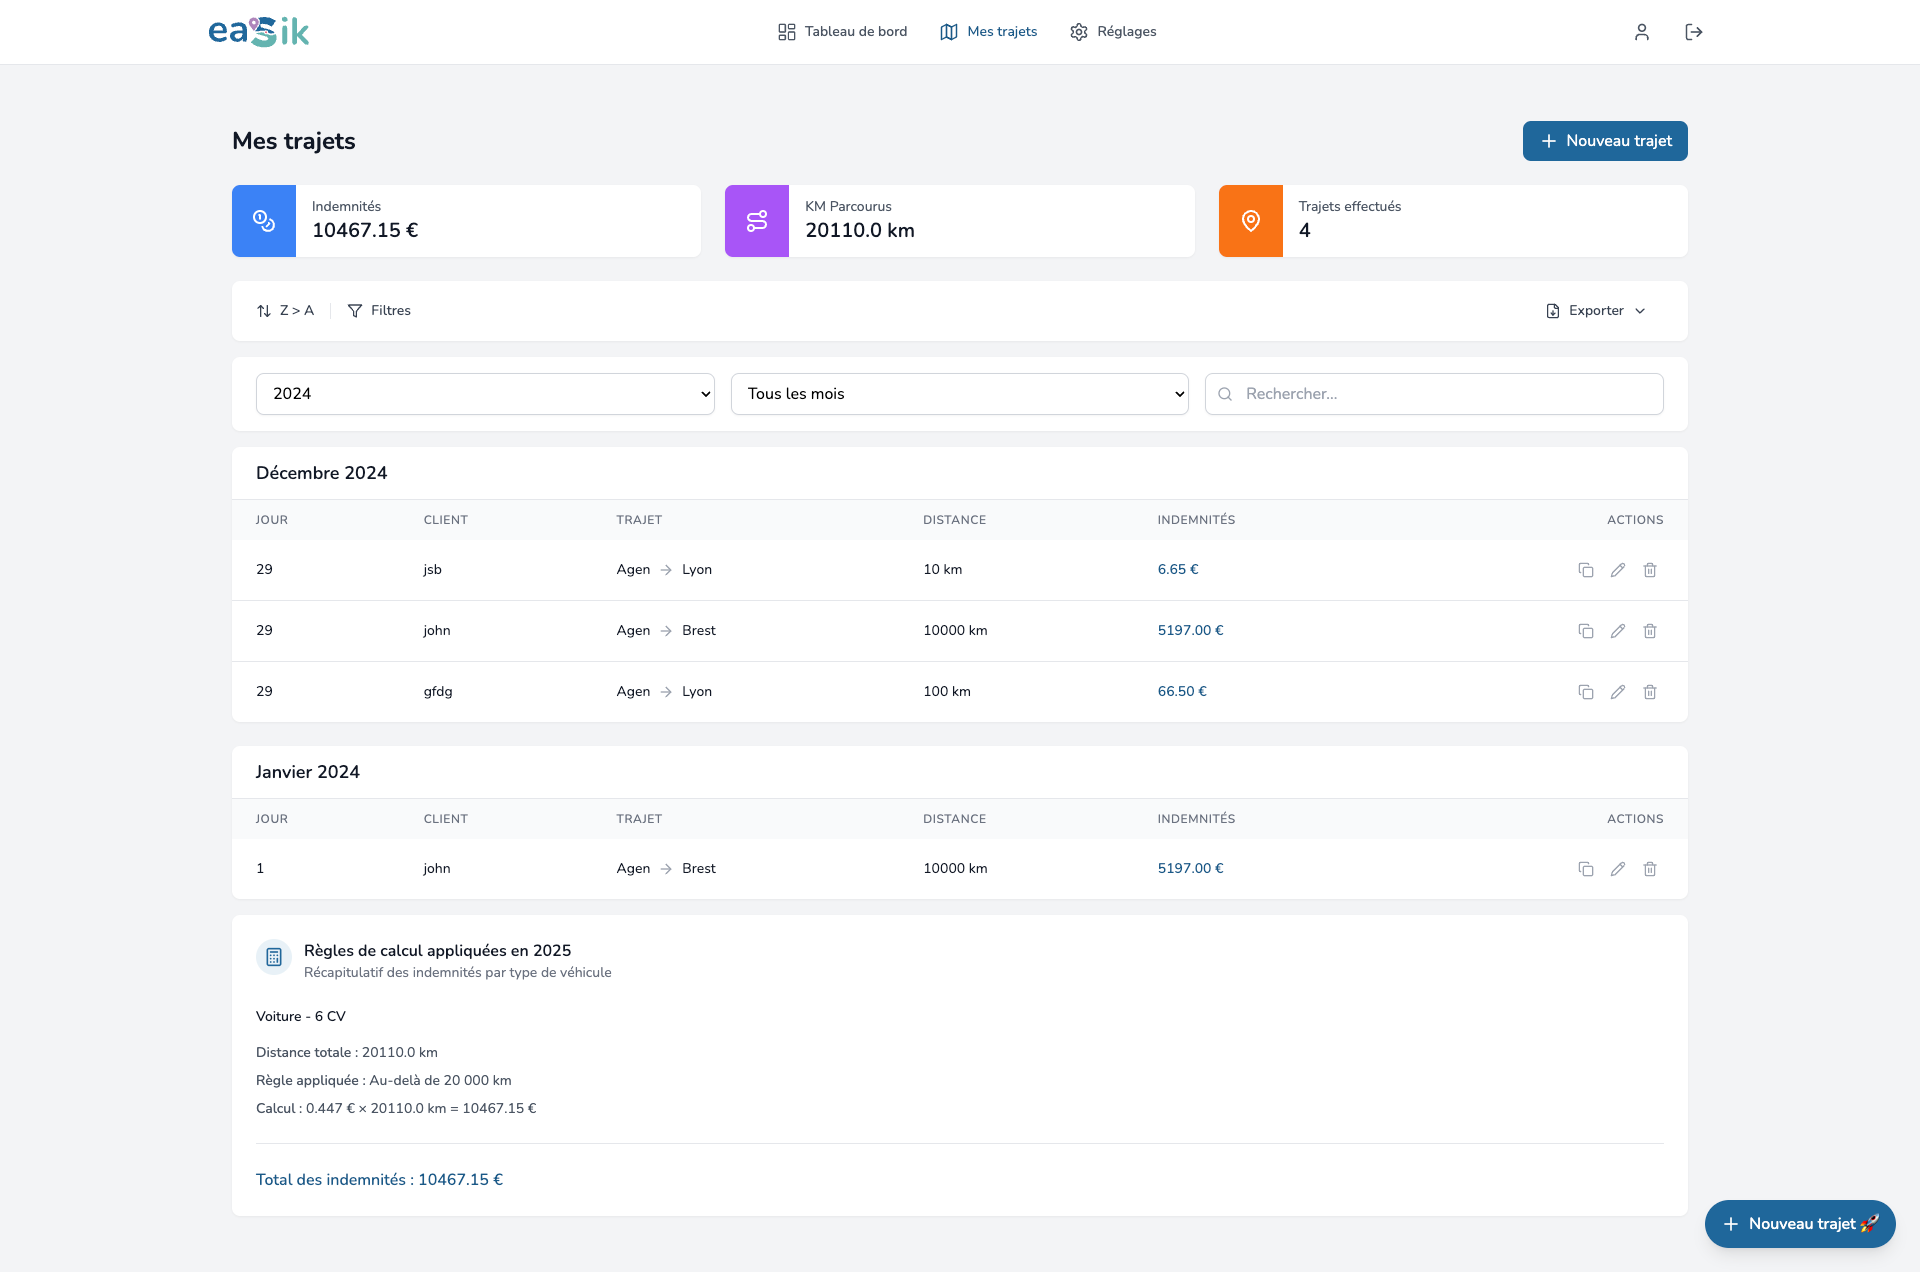The width and height of the screenshot is (1920, 1272).
Task: Expand the Exporter dropdown
Action: tap(1596, 311)
